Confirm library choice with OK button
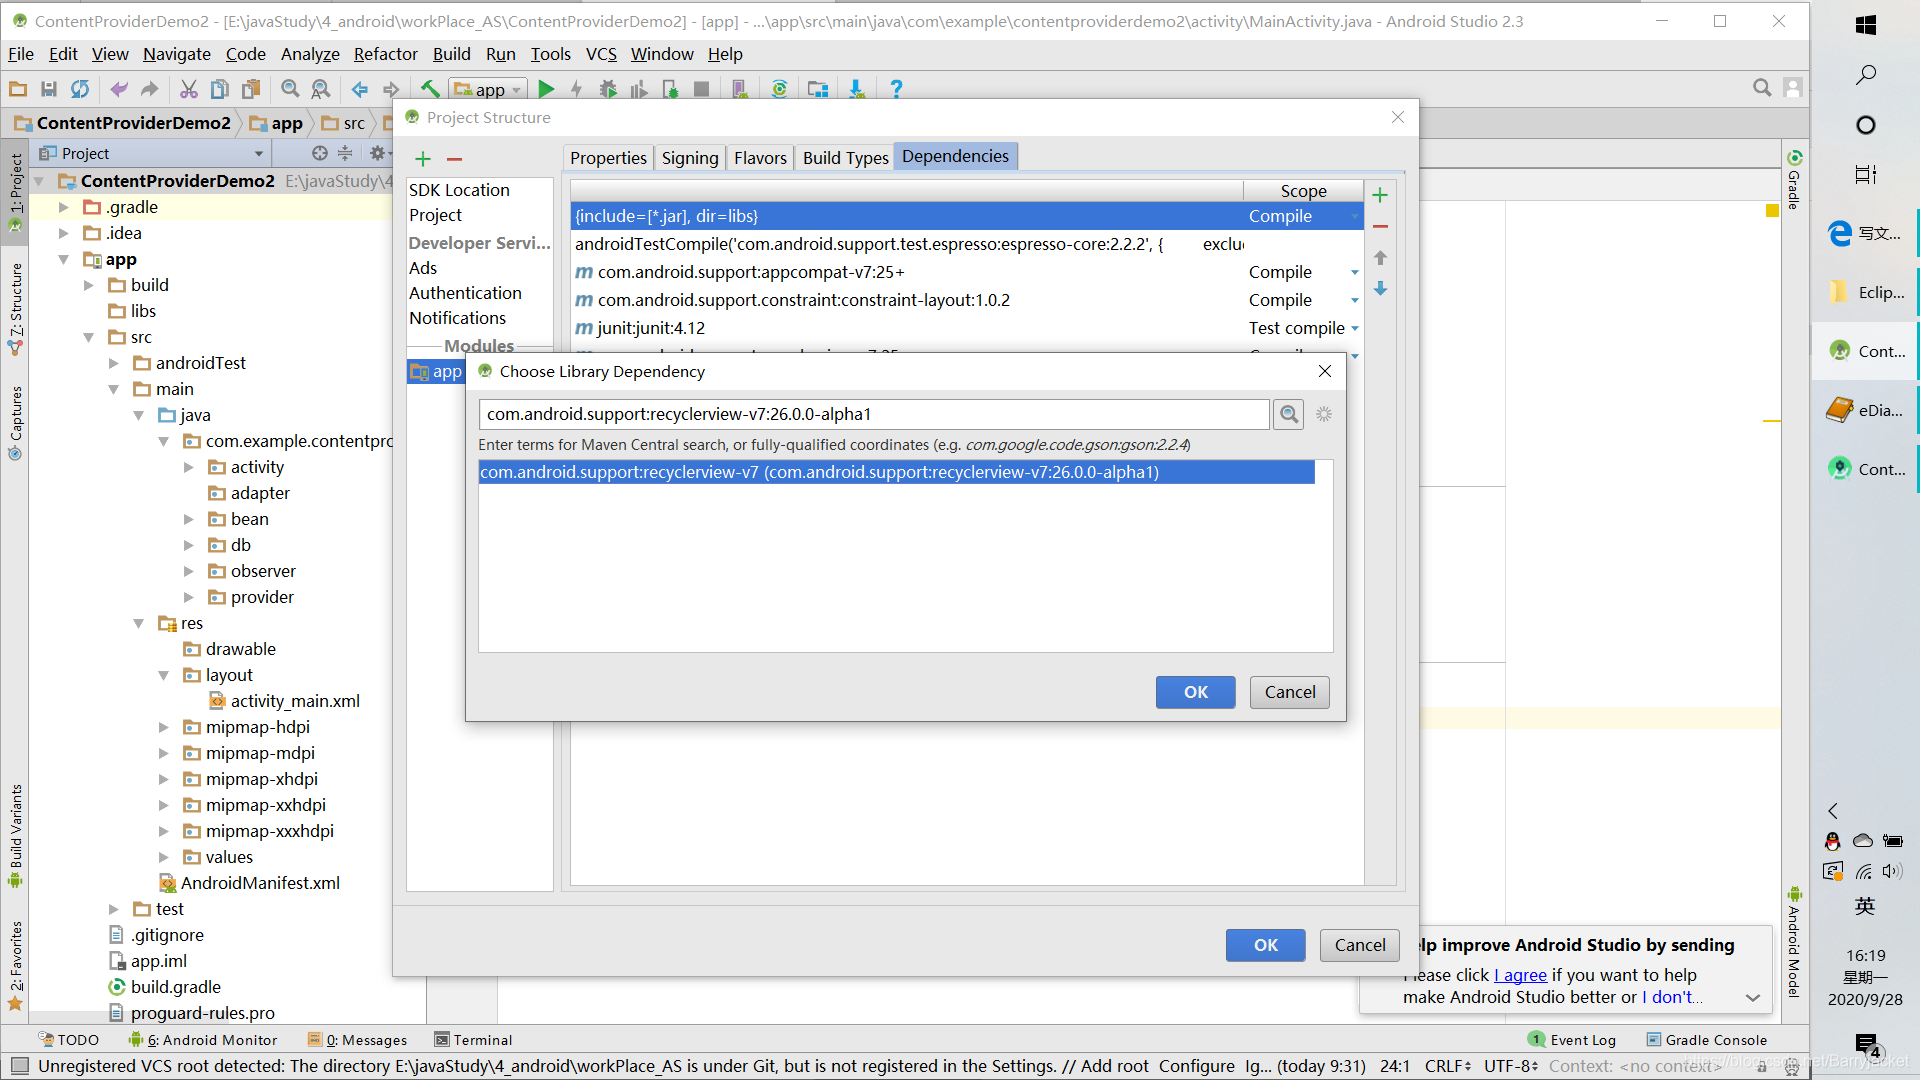The height and width of the screenshot is (1080, 1920). [x=1195, y=692]
